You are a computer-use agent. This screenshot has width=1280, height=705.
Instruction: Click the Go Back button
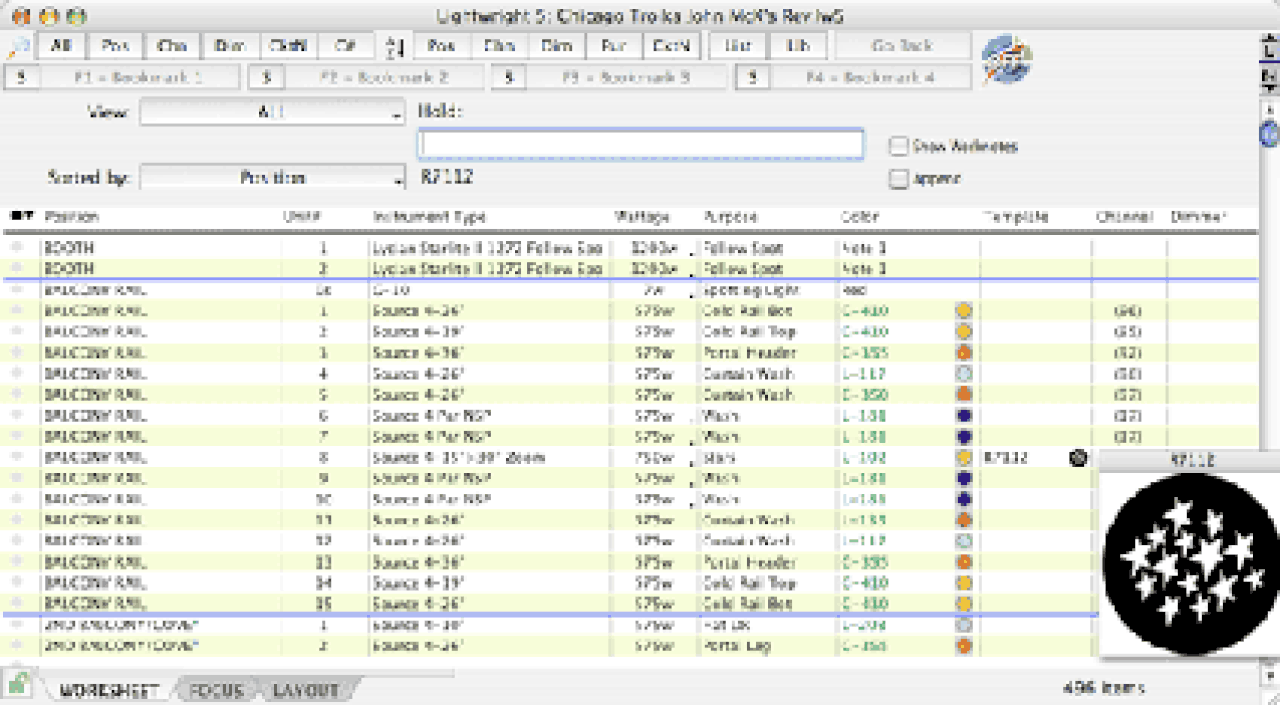[x=902, y=46]
